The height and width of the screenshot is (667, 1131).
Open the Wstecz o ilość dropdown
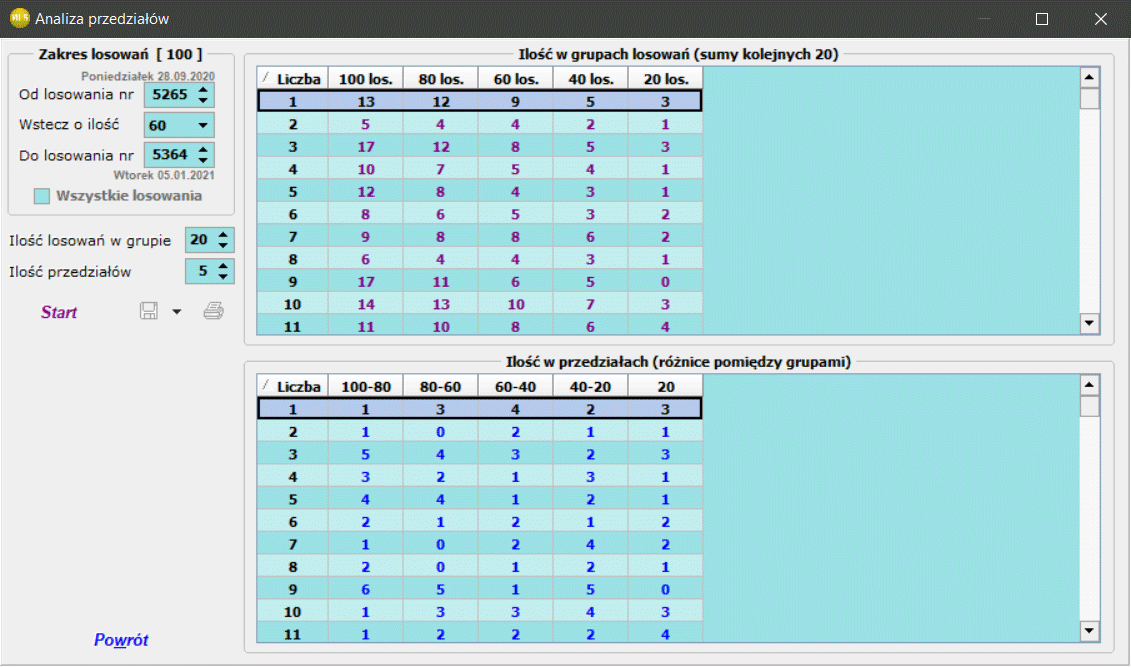(203, 125)
